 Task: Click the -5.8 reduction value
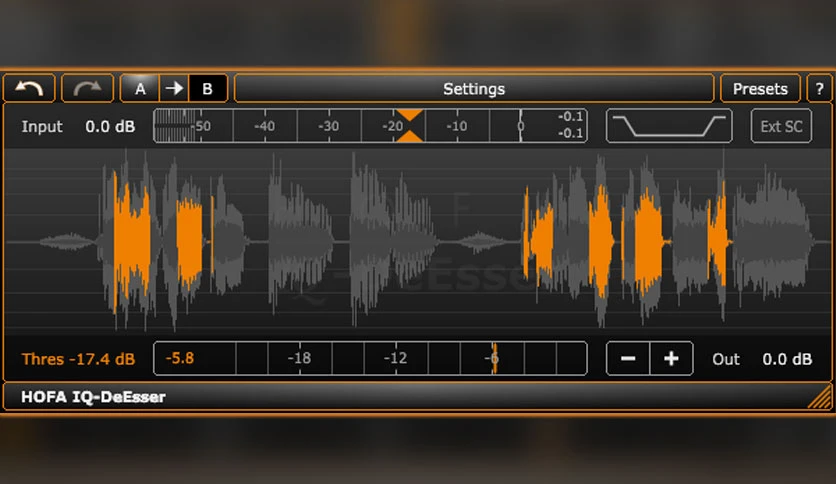coord(180,358)
